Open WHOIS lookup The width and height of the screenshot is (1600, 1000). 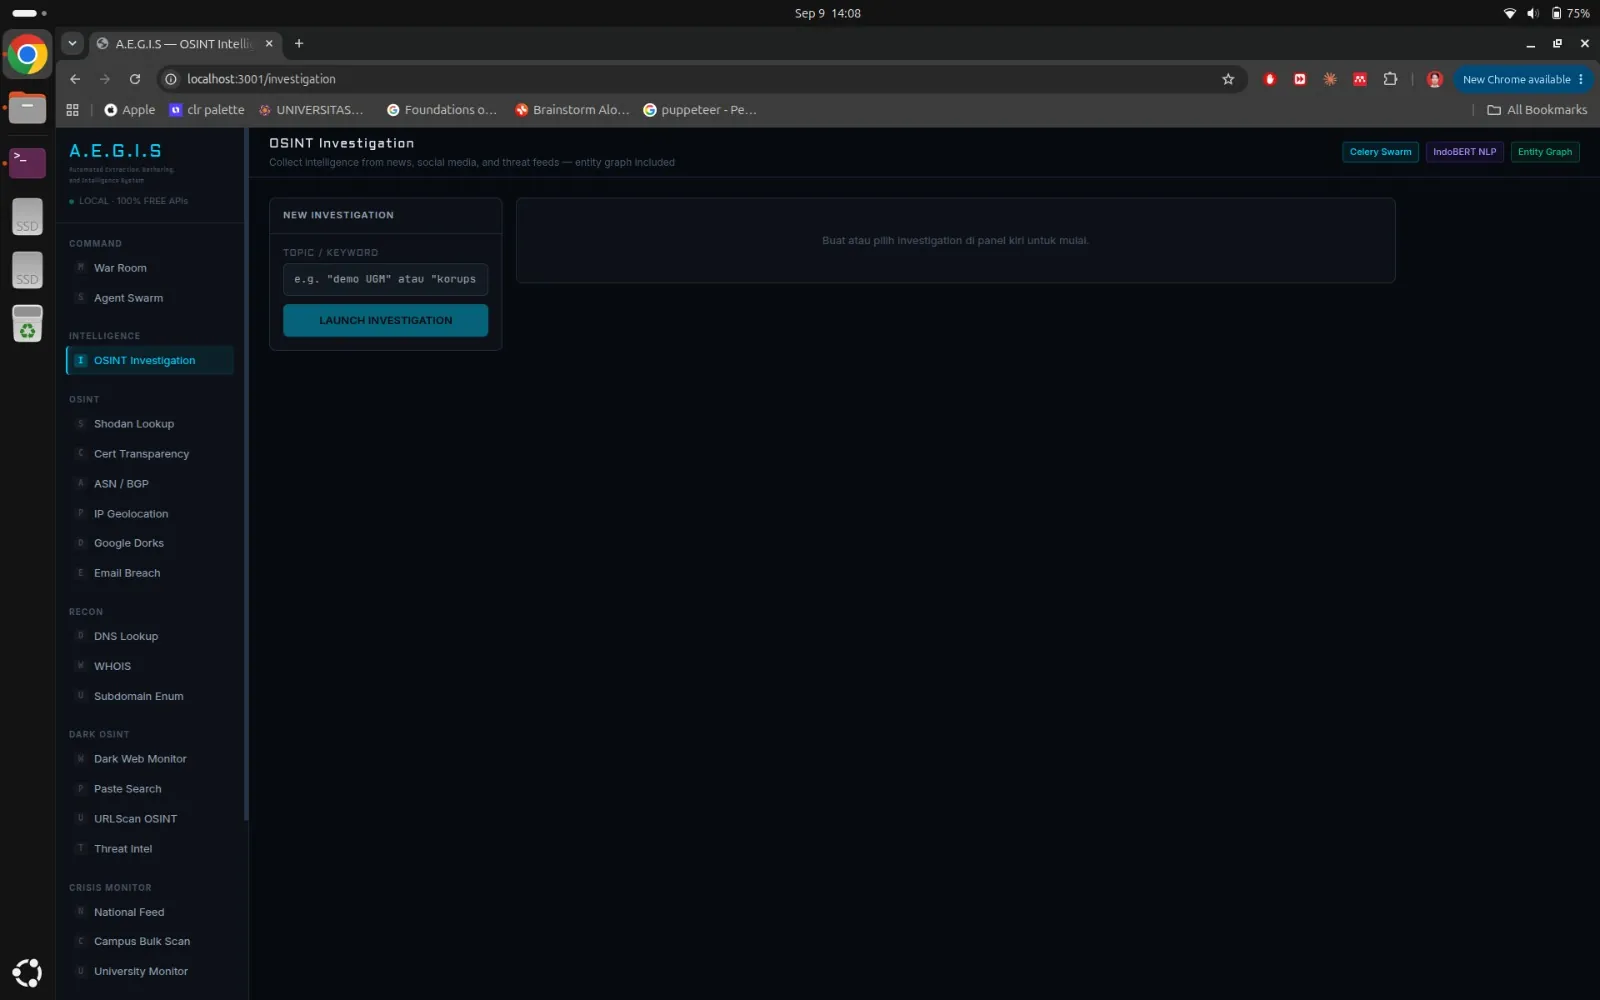click(149, 666)
